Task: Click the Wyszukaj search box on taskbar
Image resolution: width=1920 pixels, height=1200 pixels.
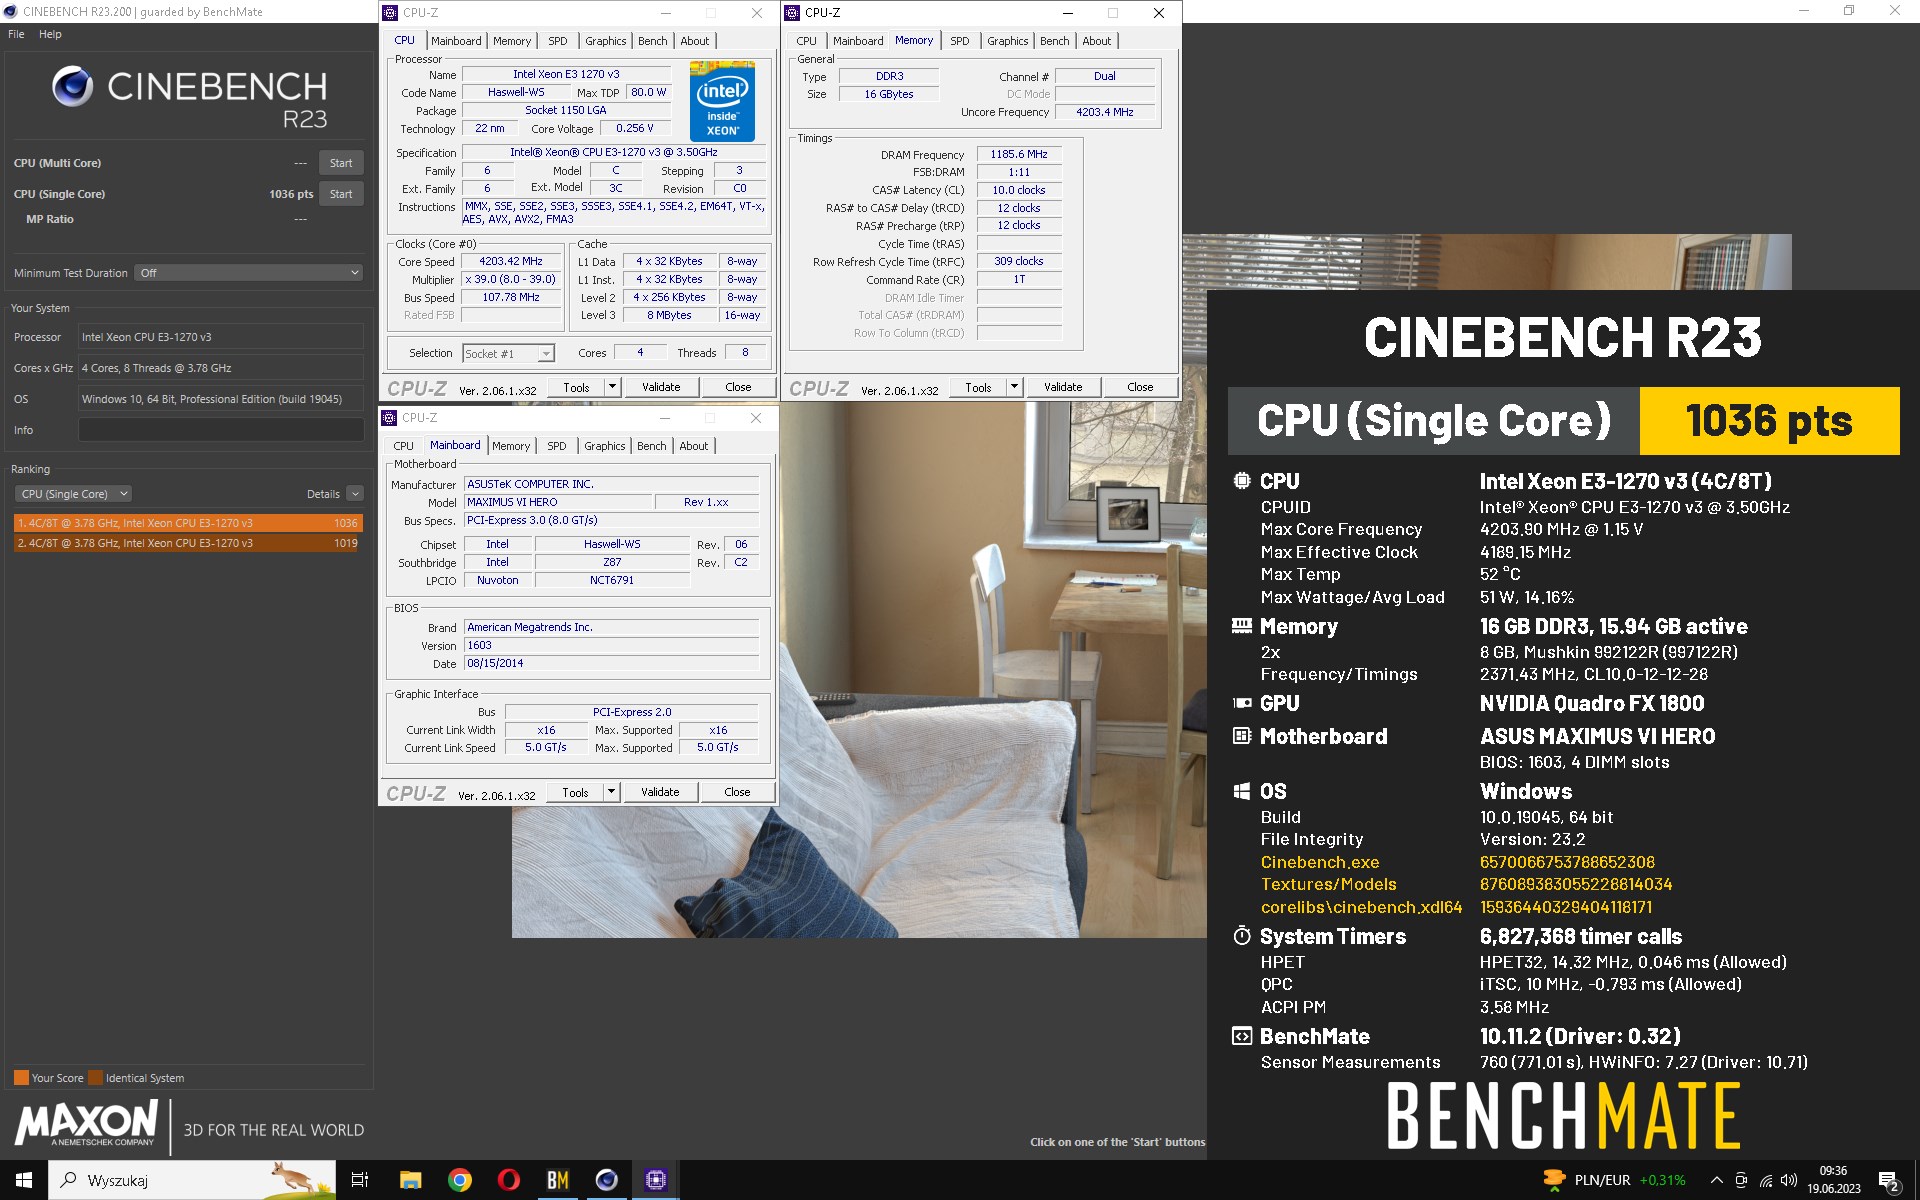Action: [192, 1180]
